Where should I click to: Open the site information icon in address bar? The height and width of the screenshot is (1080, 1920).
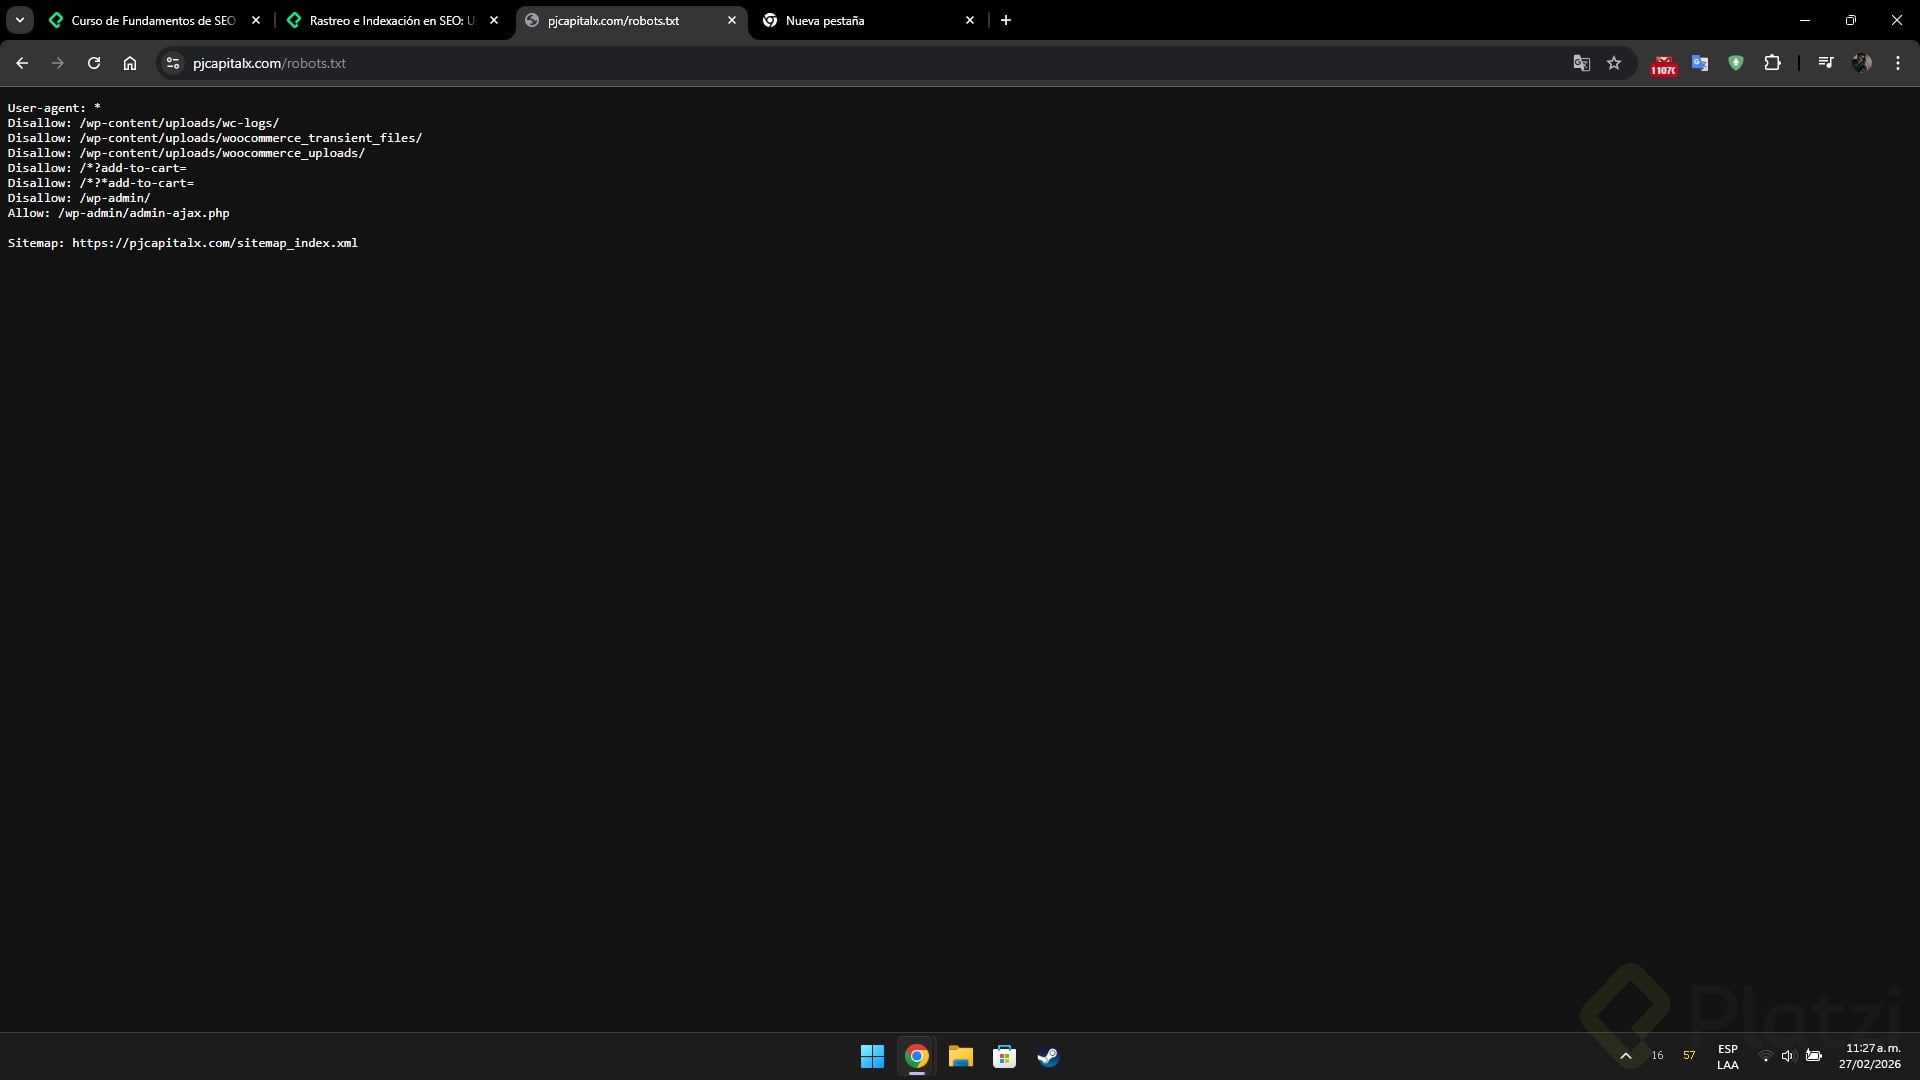tap(173, 63)
